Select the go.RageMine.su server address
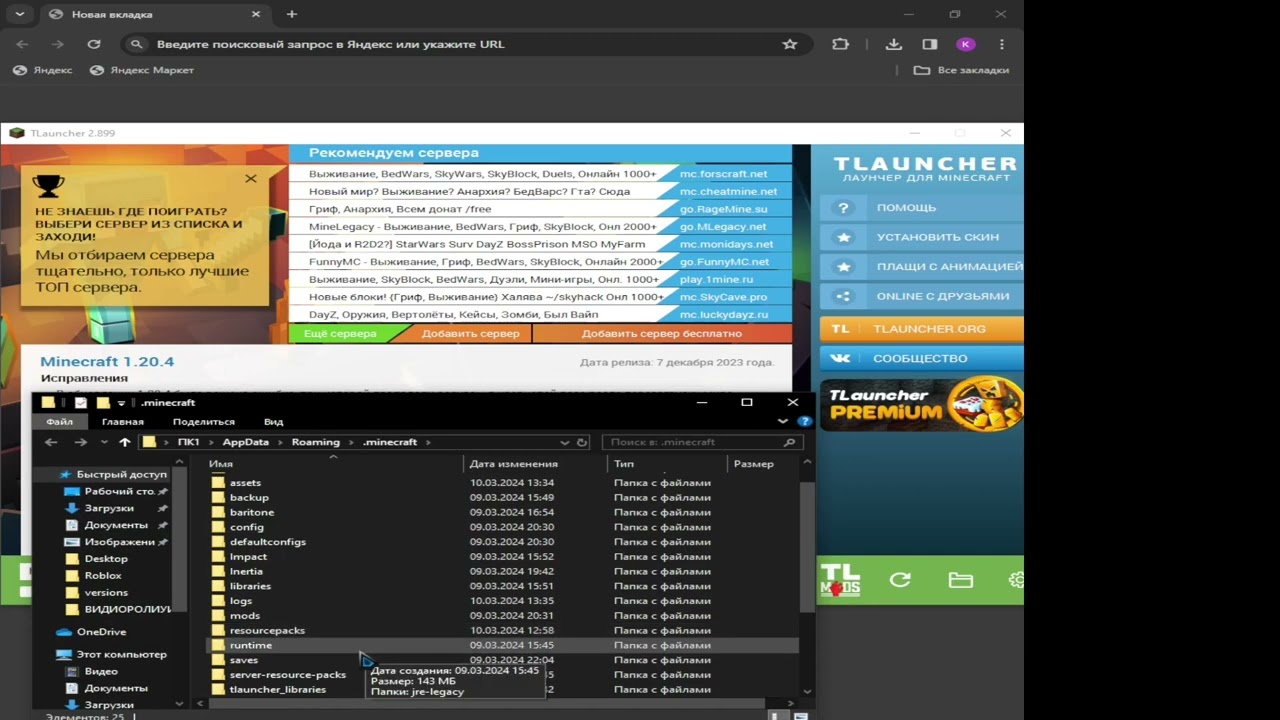 [724, 209]
